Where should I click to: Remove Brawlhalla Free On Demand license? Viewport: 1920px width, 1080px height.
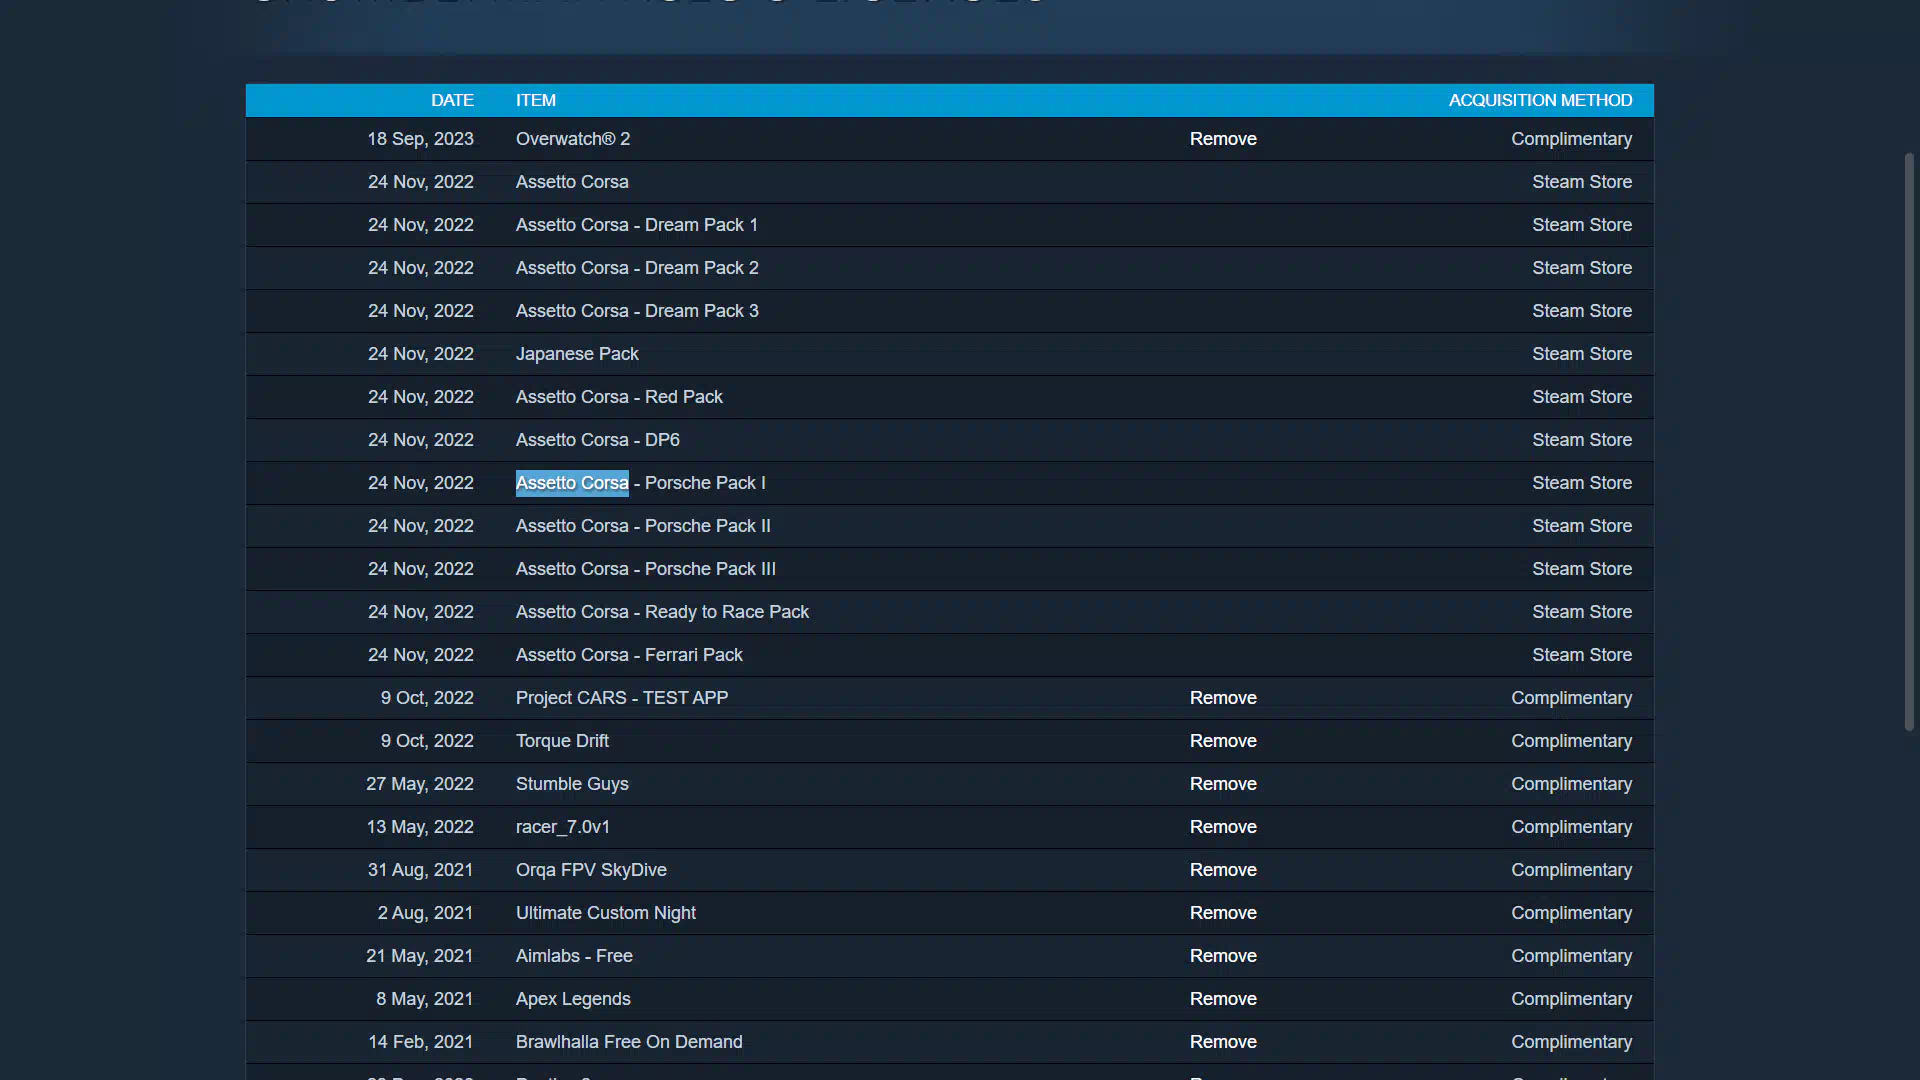pos(1223,1042)
